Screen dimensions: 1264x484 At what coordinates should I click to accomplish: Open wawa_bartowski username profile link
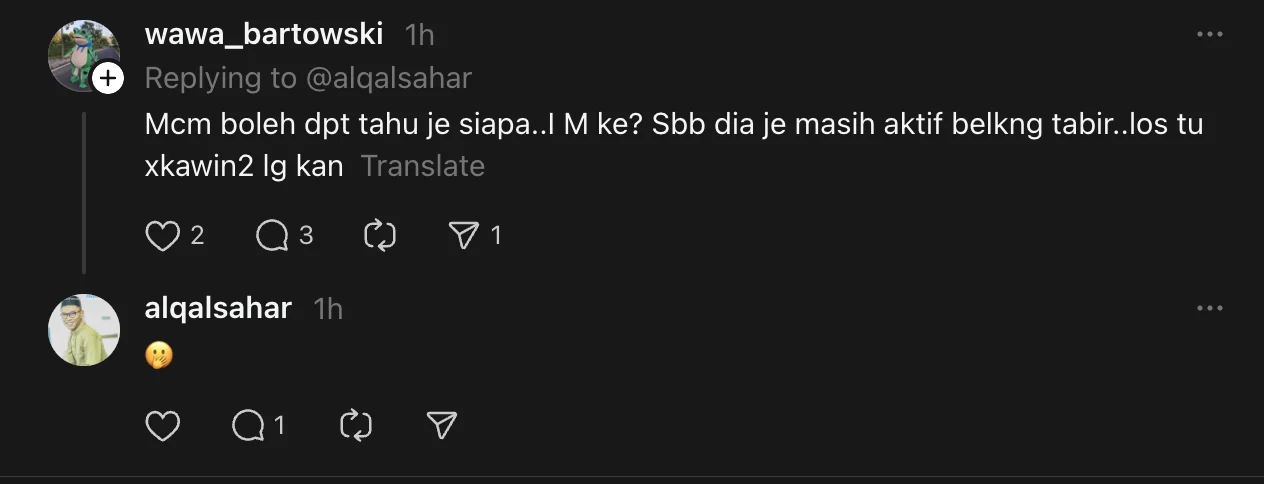click(x=264, y=34)
